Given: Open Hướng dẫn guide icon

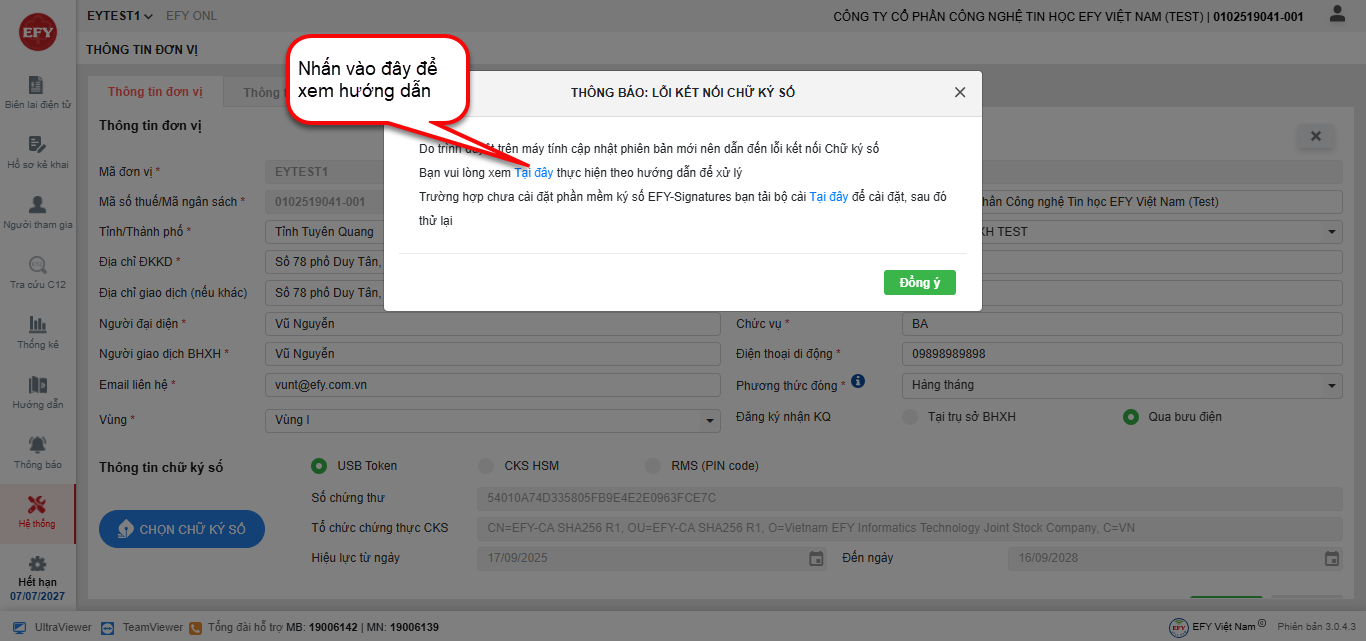Looking at the screenshot, I should point(37,392).
